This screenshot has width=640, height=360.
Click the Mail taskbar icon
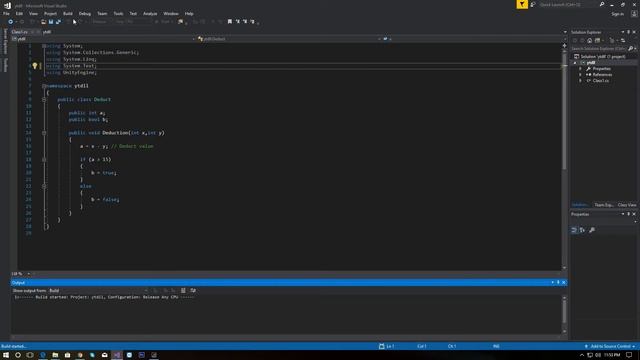point(104,355)
